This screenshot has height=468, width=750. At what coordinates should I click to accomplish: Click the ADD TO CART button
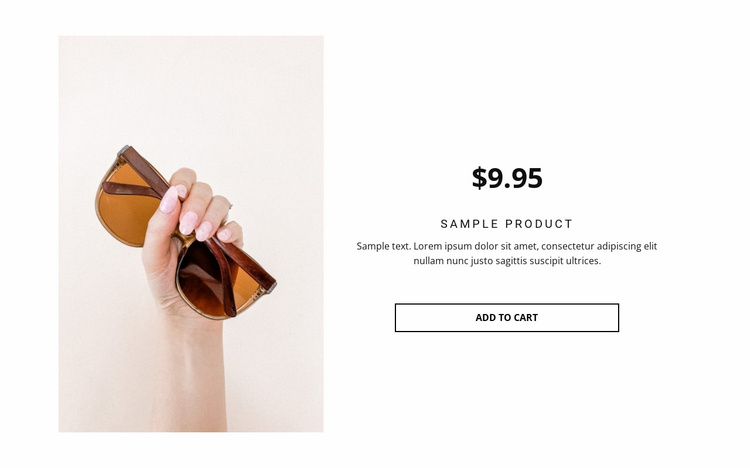tap(507, 318)
